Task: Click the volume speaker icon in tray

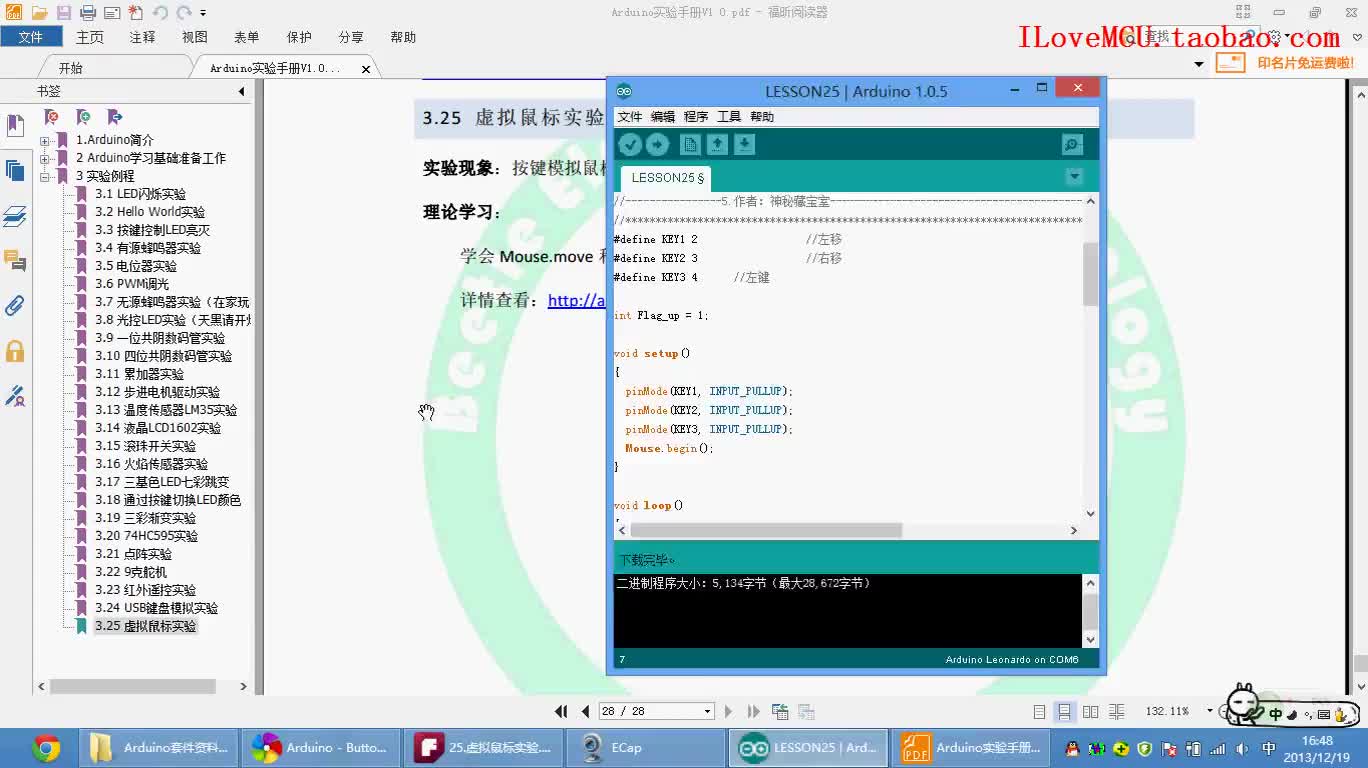Action: click(x=1242, y=748)
